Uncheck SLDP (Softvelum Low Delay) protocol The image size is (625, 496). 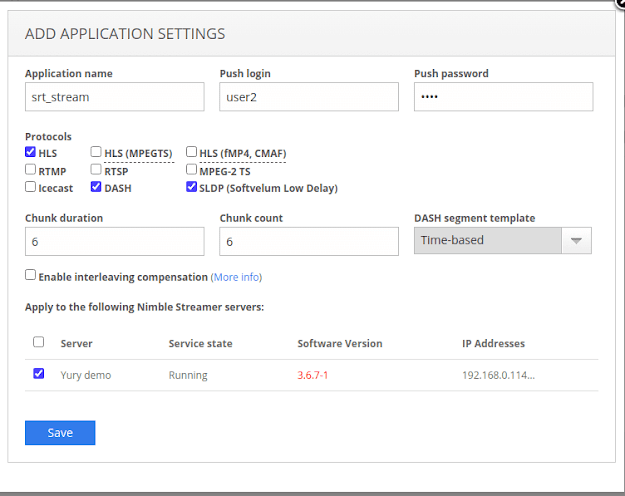click(x=191, y=187)
